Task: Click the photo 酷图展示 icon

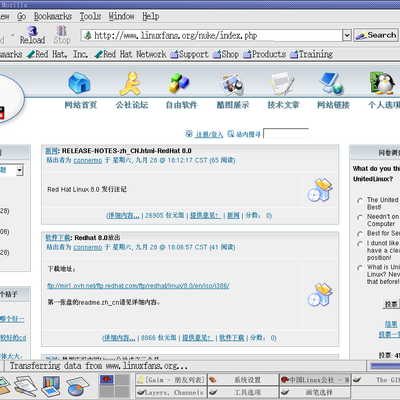Action: (x=232, y=84)
